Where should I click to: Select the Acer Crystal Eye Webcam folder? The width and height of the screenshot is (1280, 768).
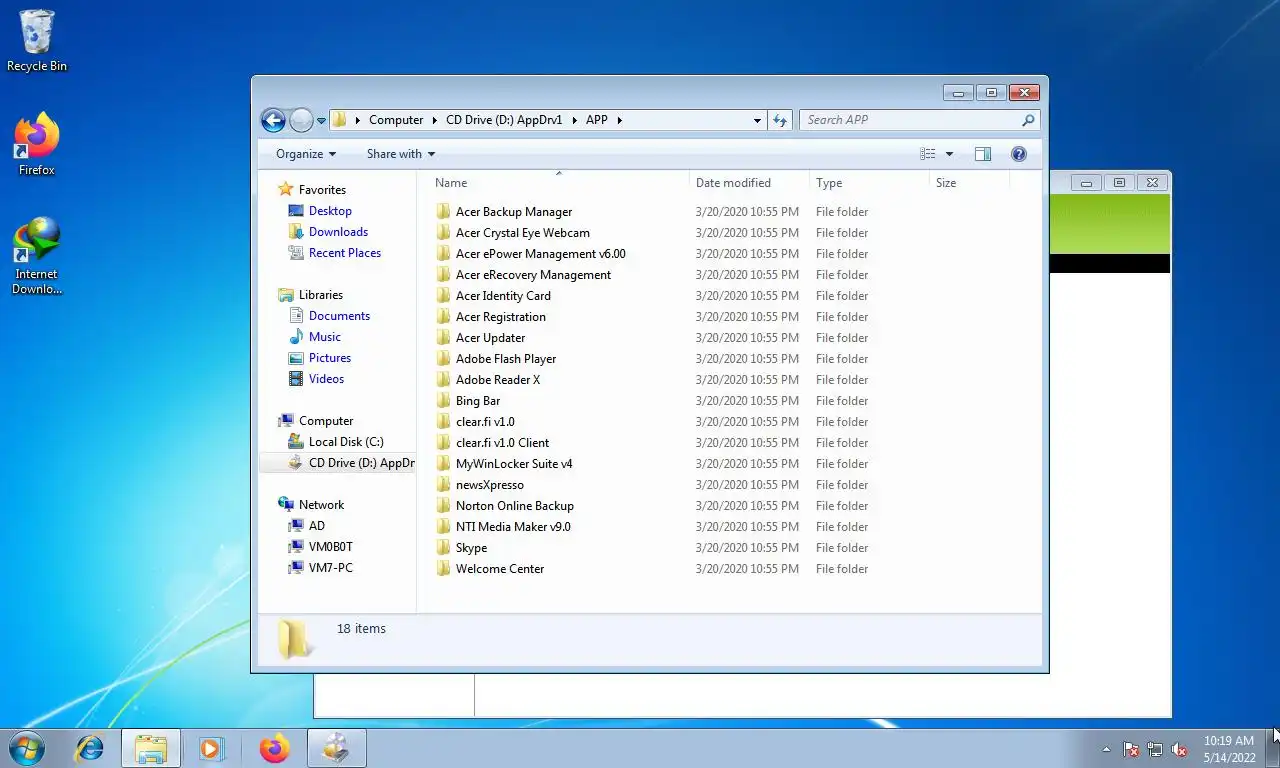(522, 233)
